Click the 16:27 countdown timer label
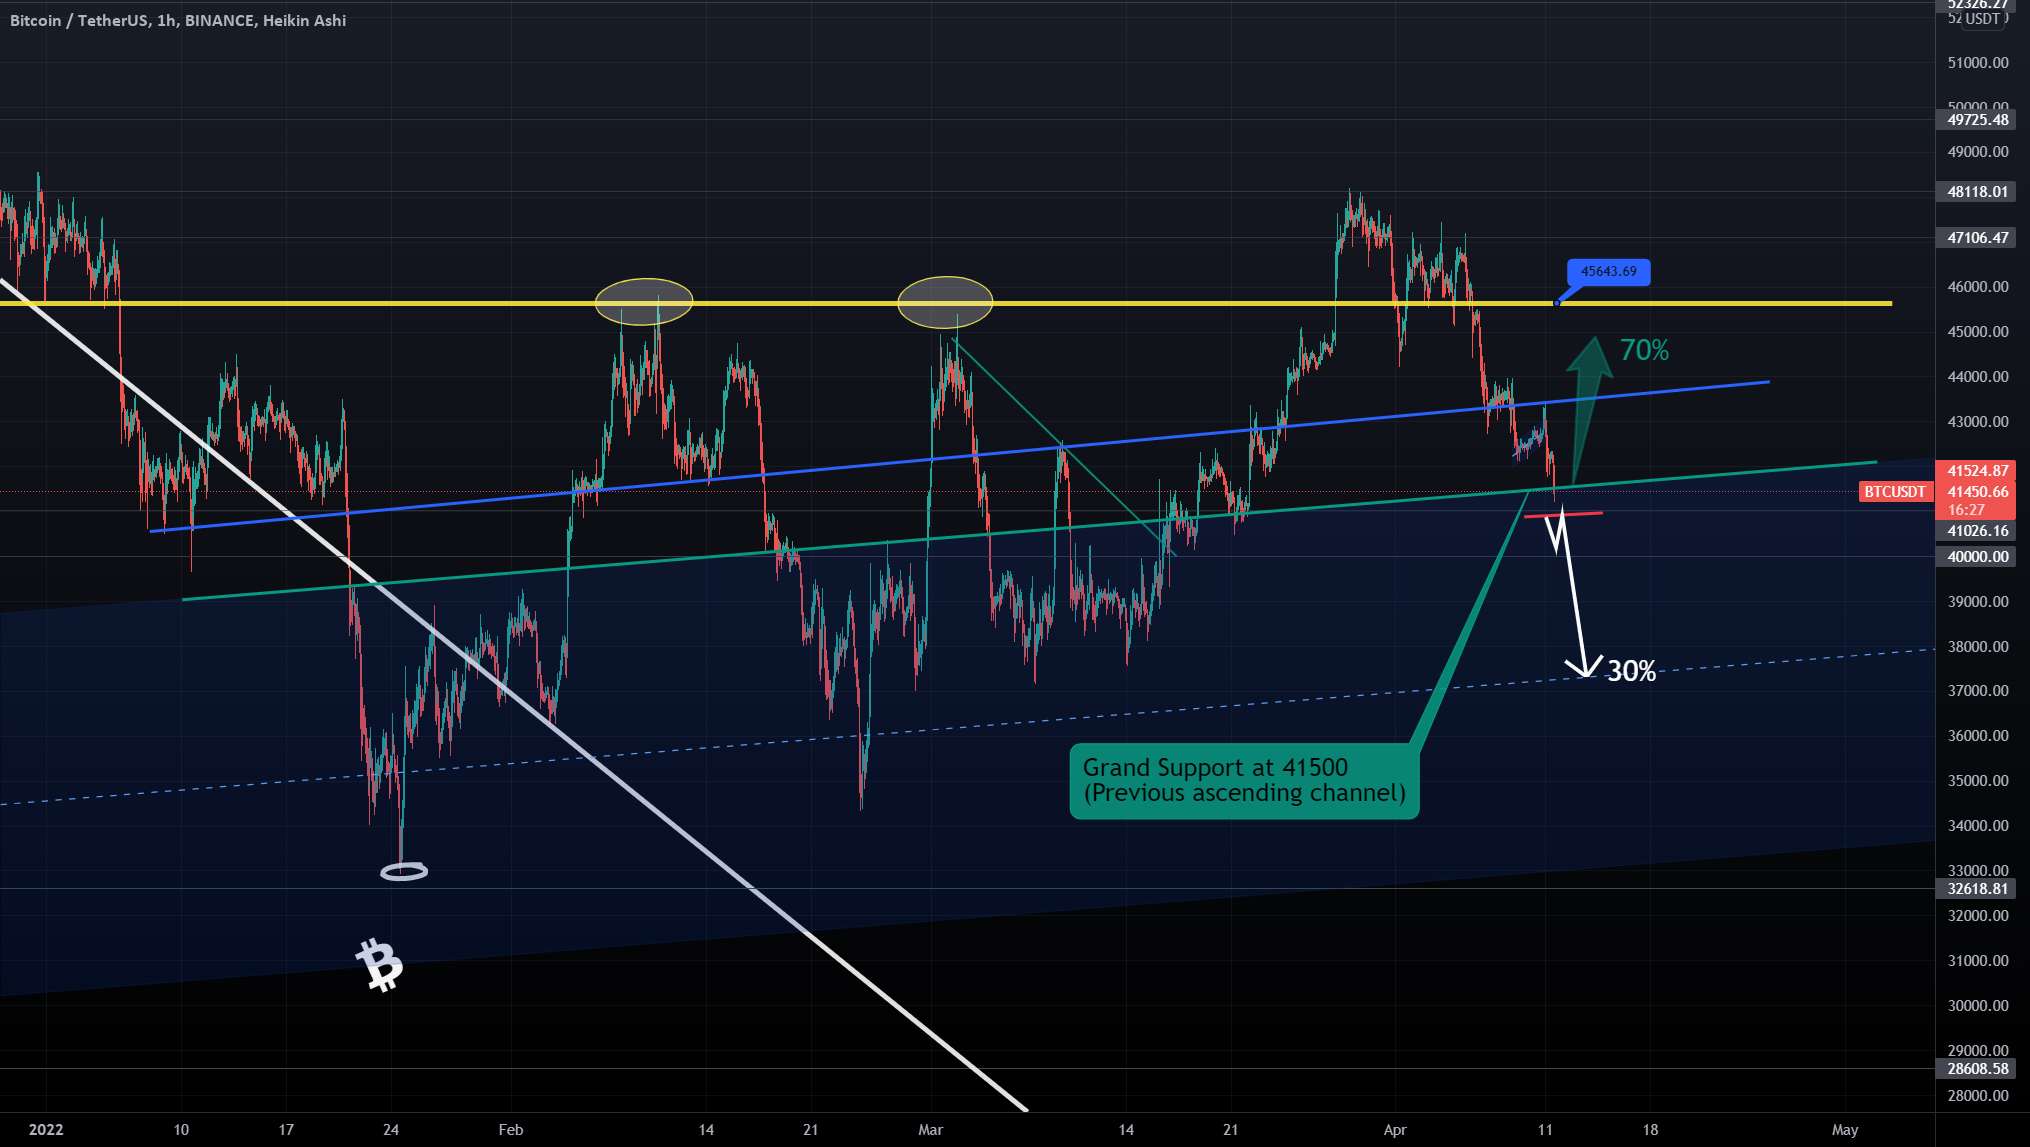The width and height of the screenshot is (2030, 1147). click(1966, 509)
